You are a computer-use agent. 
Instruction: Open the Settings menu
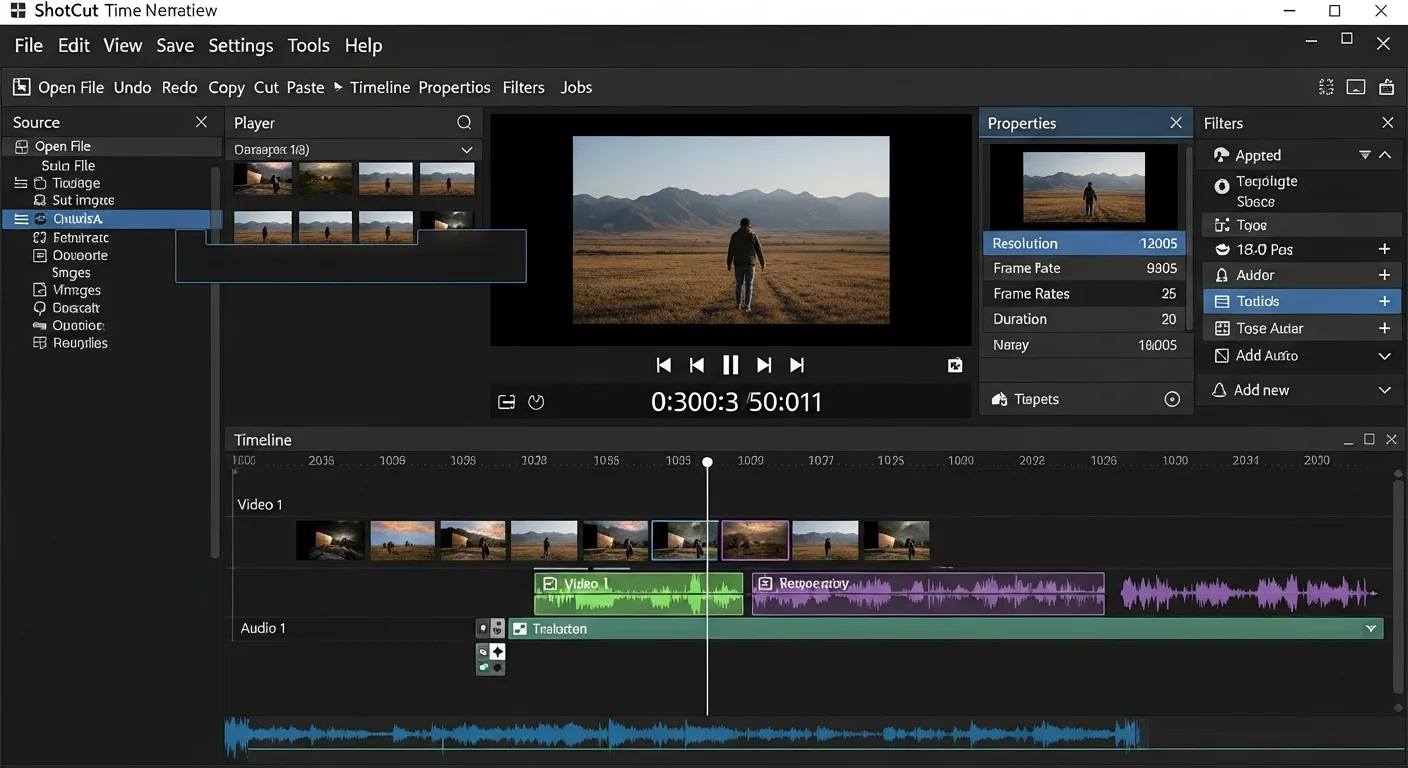coord(240,46)
